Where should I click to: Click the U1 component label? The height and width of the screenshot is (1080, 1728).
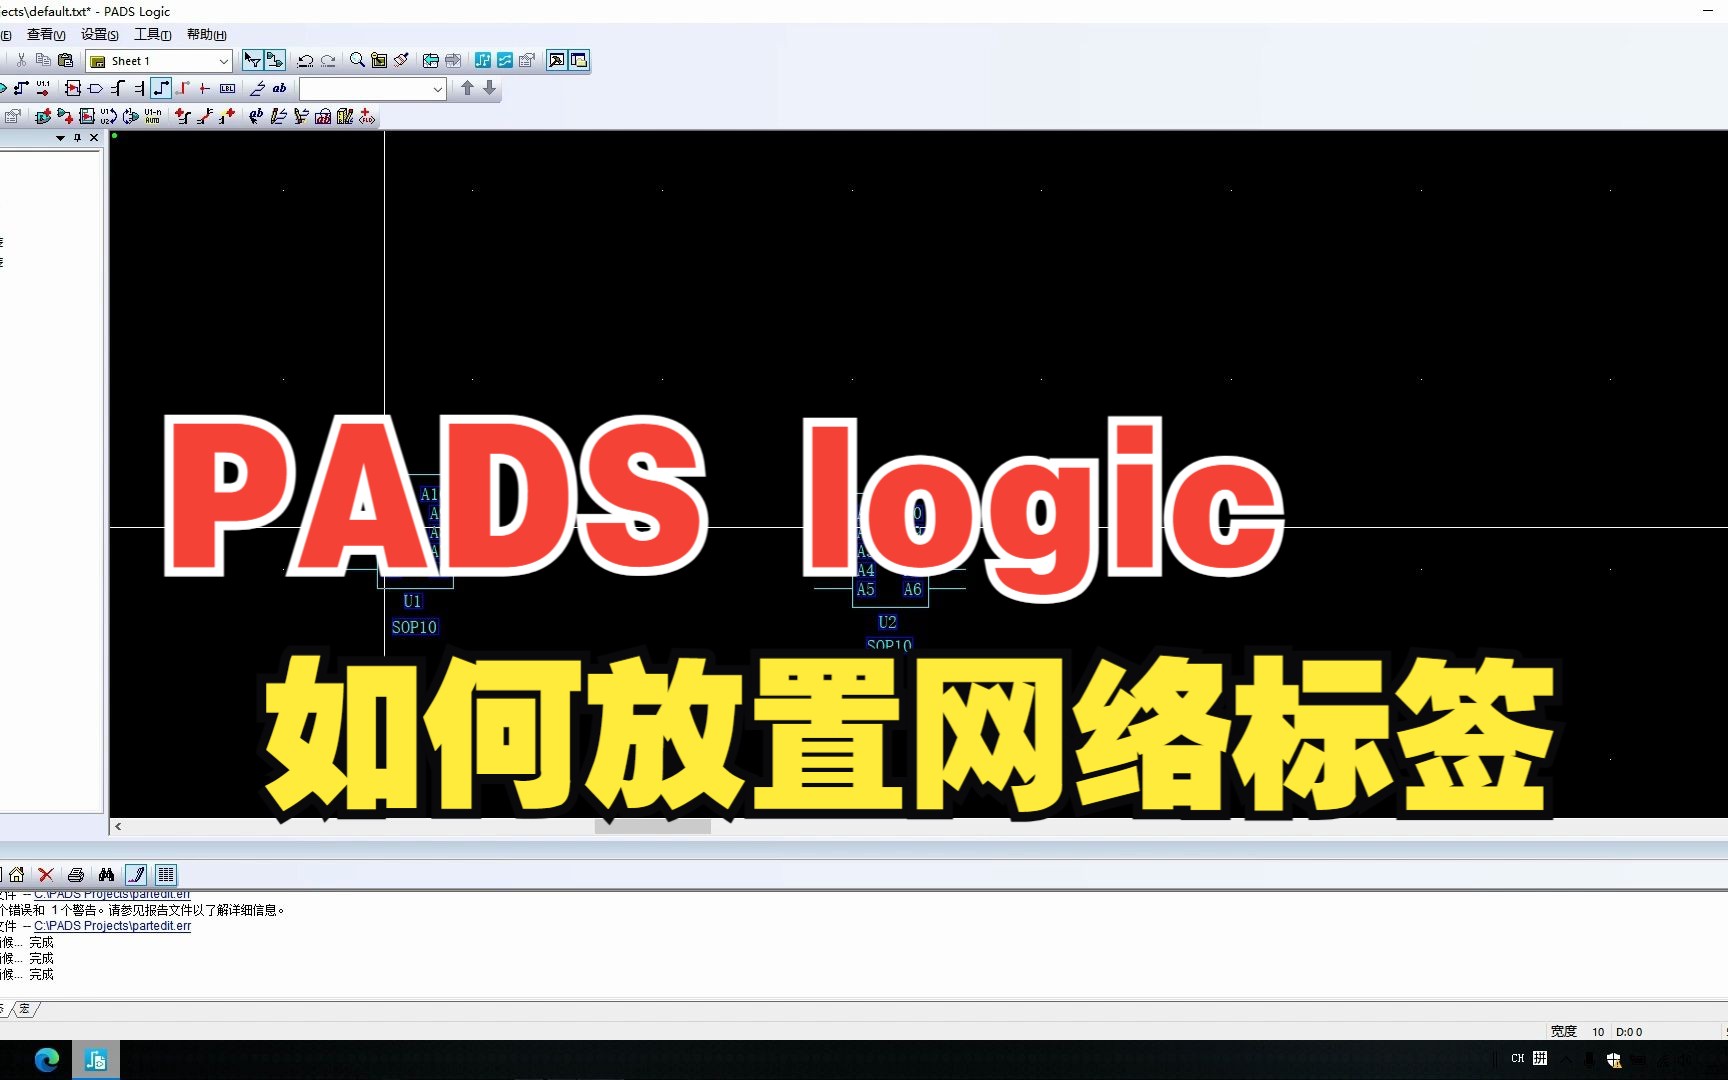[x=412, y=601]
